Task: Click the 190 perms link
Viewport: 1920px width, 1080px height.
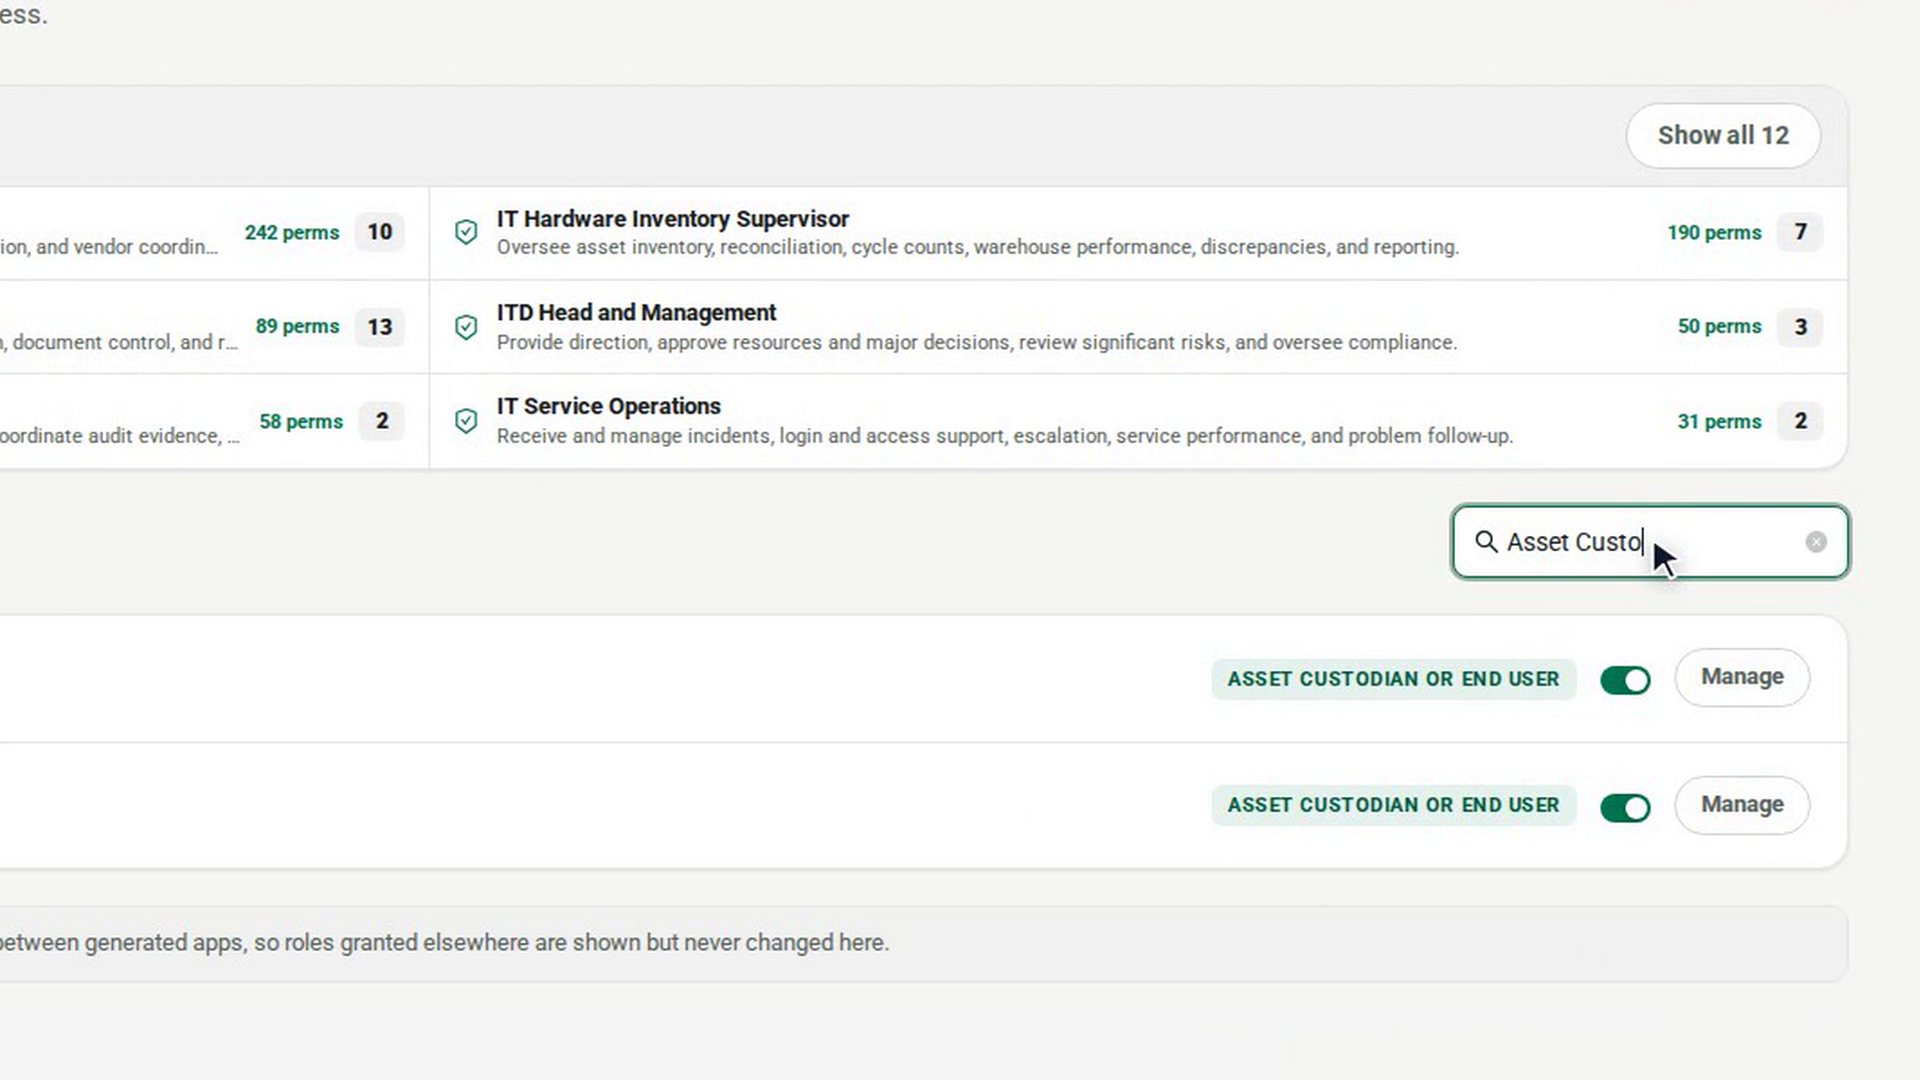Action: click(x=1714, y=232)
